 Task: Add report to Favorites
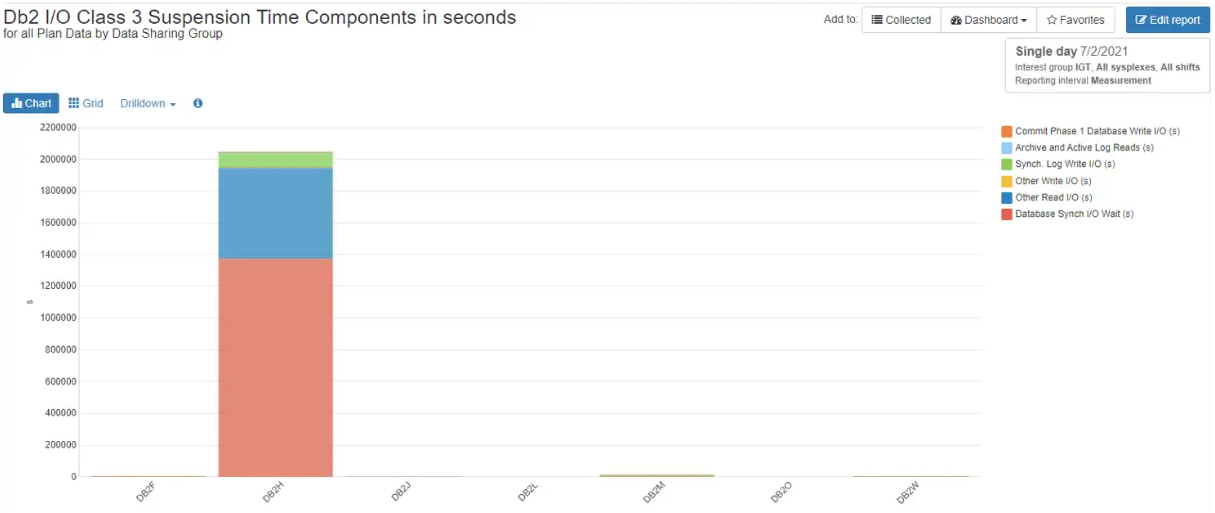[x=1076, y=20]
